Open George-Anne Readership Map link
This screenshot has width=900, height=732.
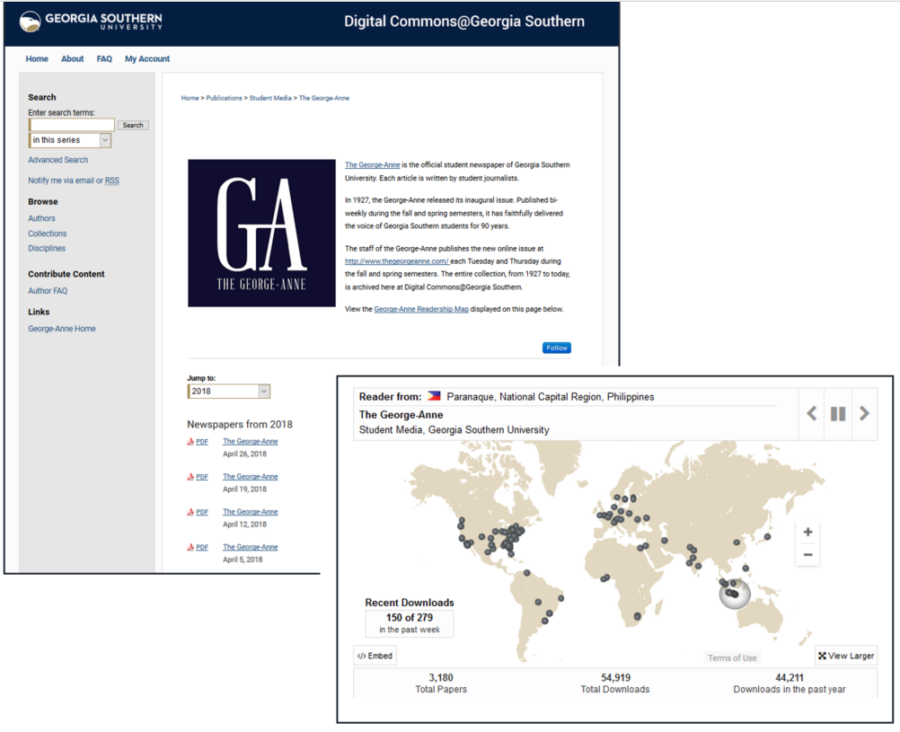pyautogui.click(x=421, y=309)
